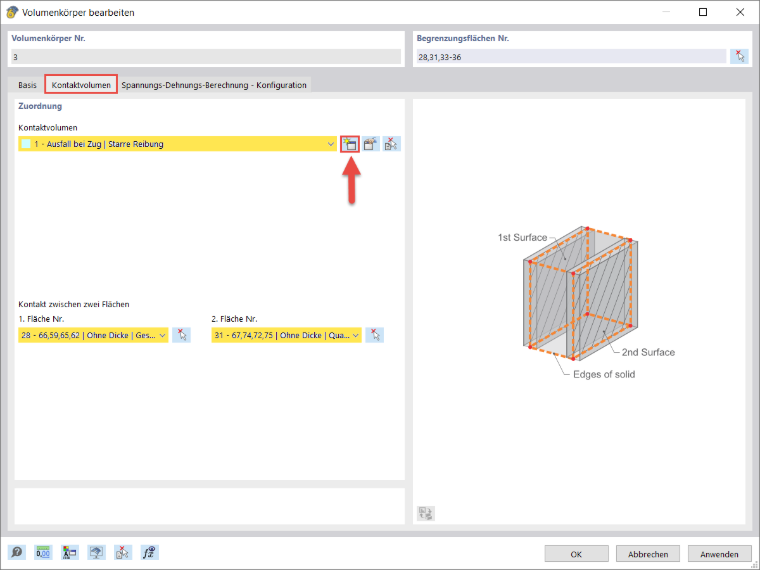The width and height of the screenshot is (760, 570).
Task: Click the copy-from-selection icon in bottom toolbar
Action: click(123, 552)
